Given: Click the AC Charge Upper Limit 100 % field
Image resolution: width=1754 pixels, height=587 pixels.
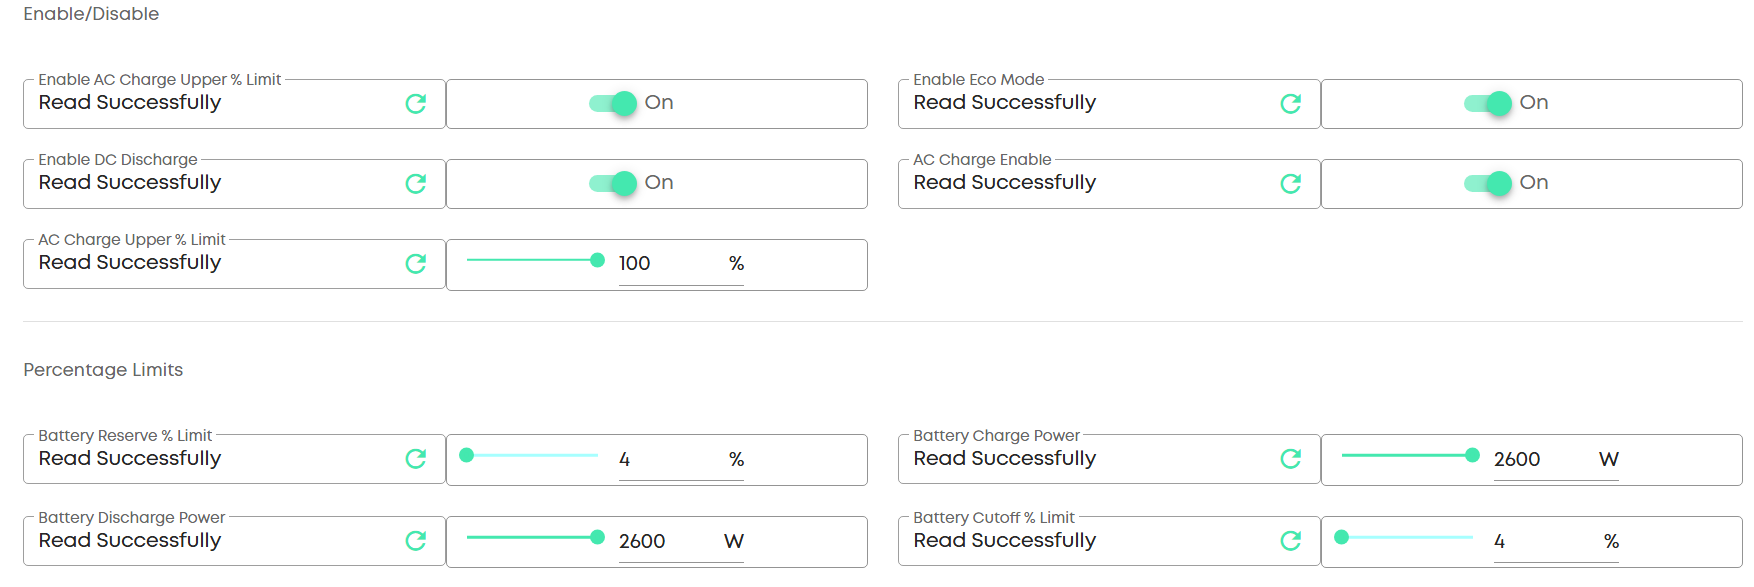Looking at the screenshot, I should coord(665,263).
